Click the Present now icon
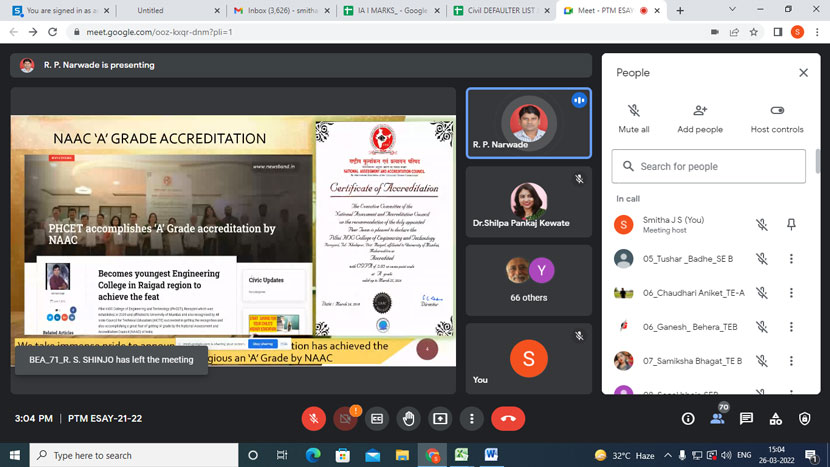 439,418
